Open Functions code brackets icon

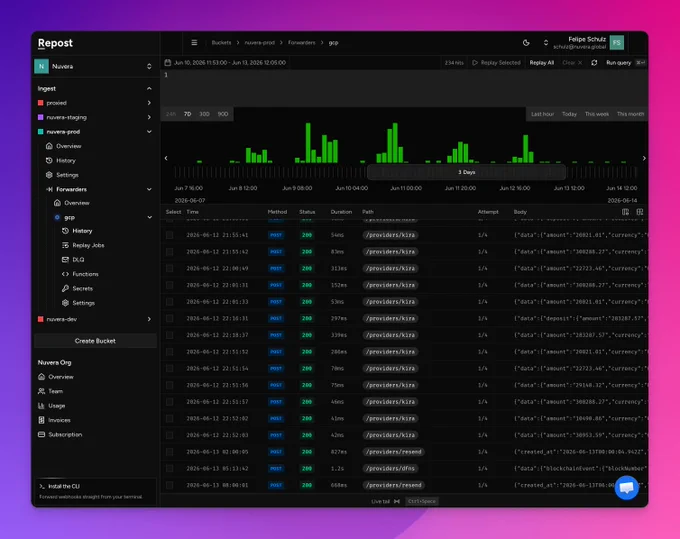click(65, 274)
